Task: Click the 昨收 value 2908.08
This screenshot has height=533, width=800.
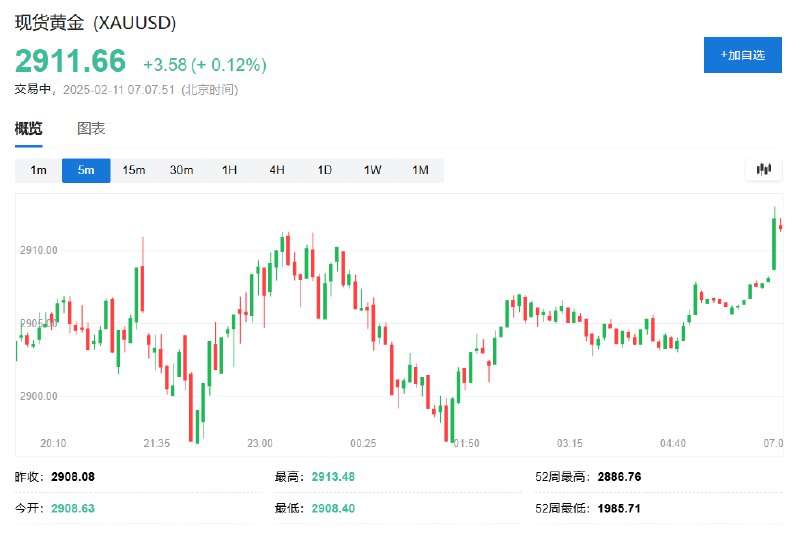Action: (73, 477)
